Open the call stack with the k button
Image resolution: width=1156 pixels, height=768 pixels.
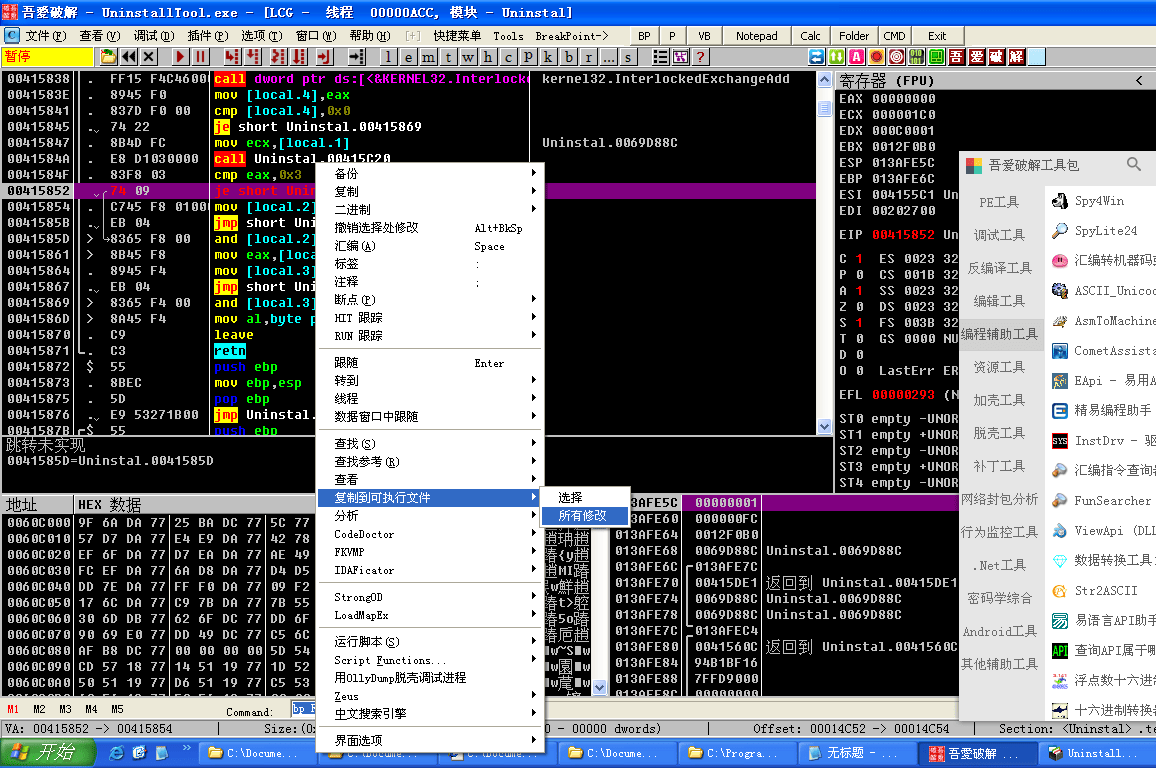[x=548, y=57]
